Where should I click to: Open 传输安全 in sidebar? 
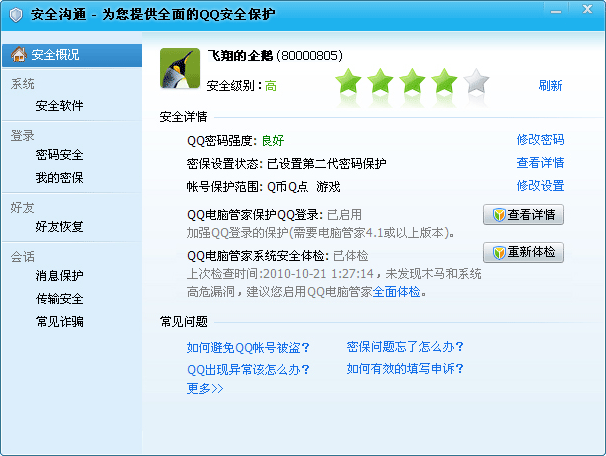(60, 298)
